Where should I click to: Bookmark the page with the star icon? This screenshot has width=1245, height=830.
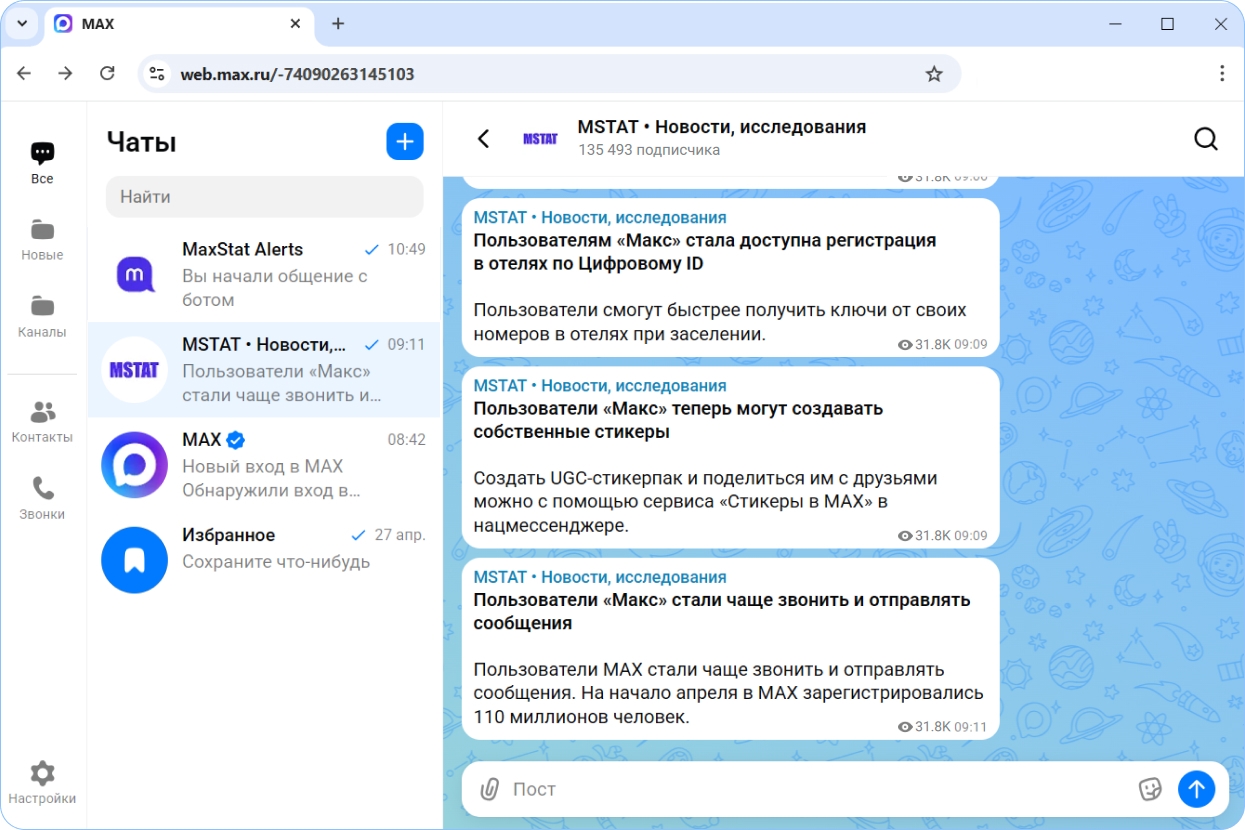(x=934, y=74)
